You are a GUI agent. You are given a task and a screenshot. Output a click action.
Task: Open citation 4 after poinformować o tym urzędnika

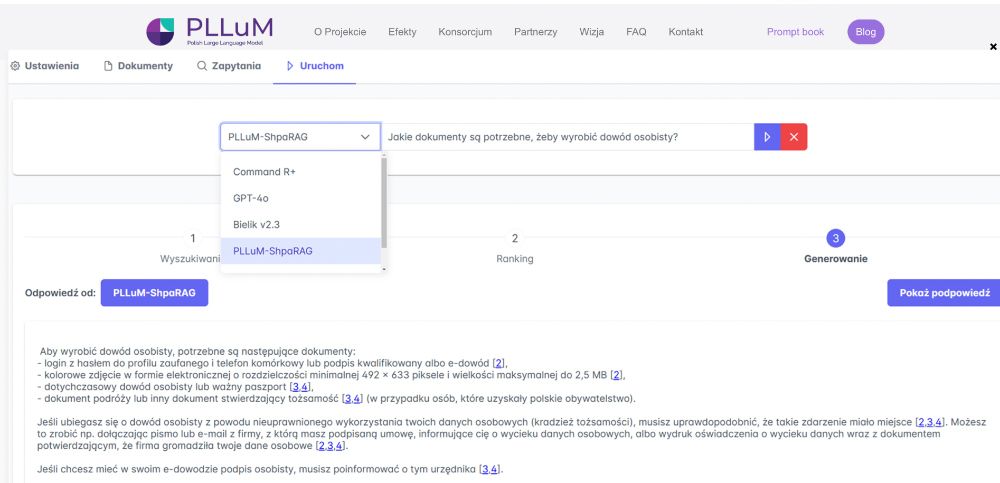[x=494, y=470]
